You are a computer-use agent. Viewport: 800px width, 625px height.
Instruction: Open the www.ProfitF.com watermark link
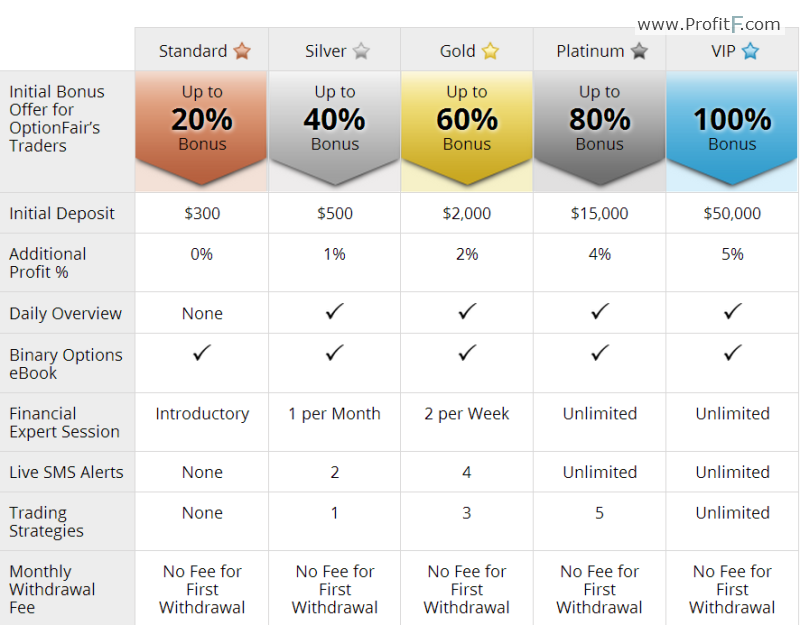[x=709, y=24]
